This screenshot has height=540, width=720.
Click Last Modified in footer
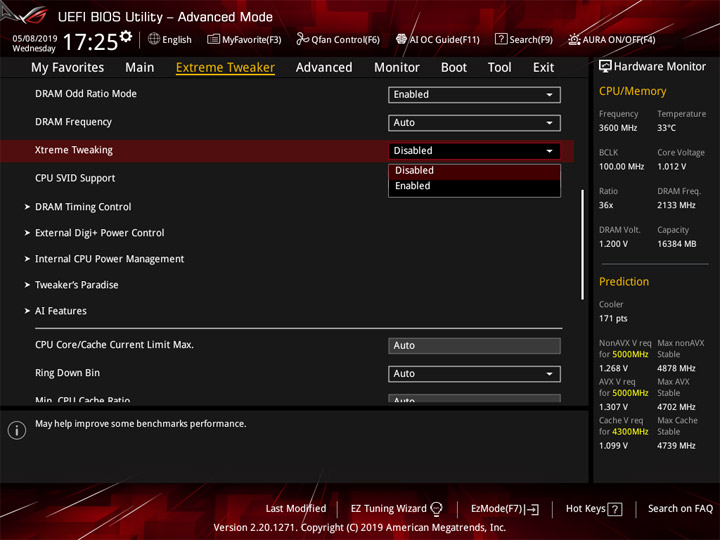296,509
